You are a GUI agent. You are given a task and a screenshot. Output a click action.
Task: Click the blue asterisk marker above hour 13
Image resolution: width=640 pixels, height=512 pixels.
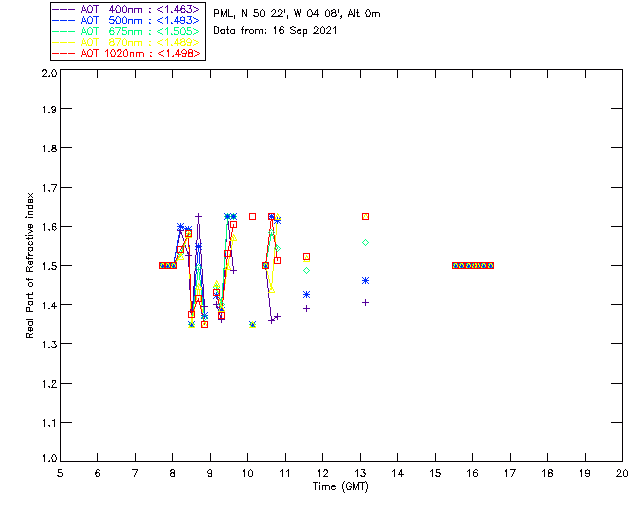point(365,280)
